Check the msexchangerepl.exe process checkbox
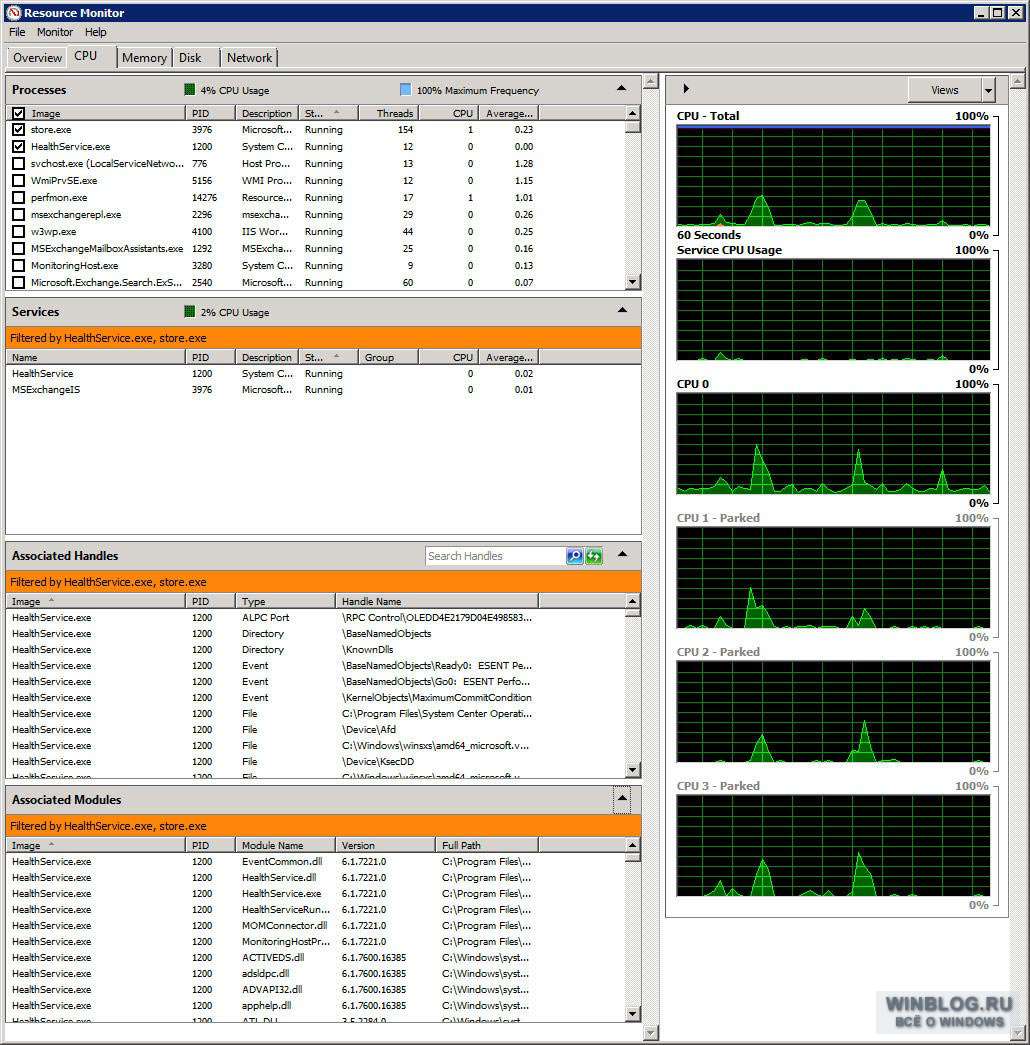 tap(19, 215)
